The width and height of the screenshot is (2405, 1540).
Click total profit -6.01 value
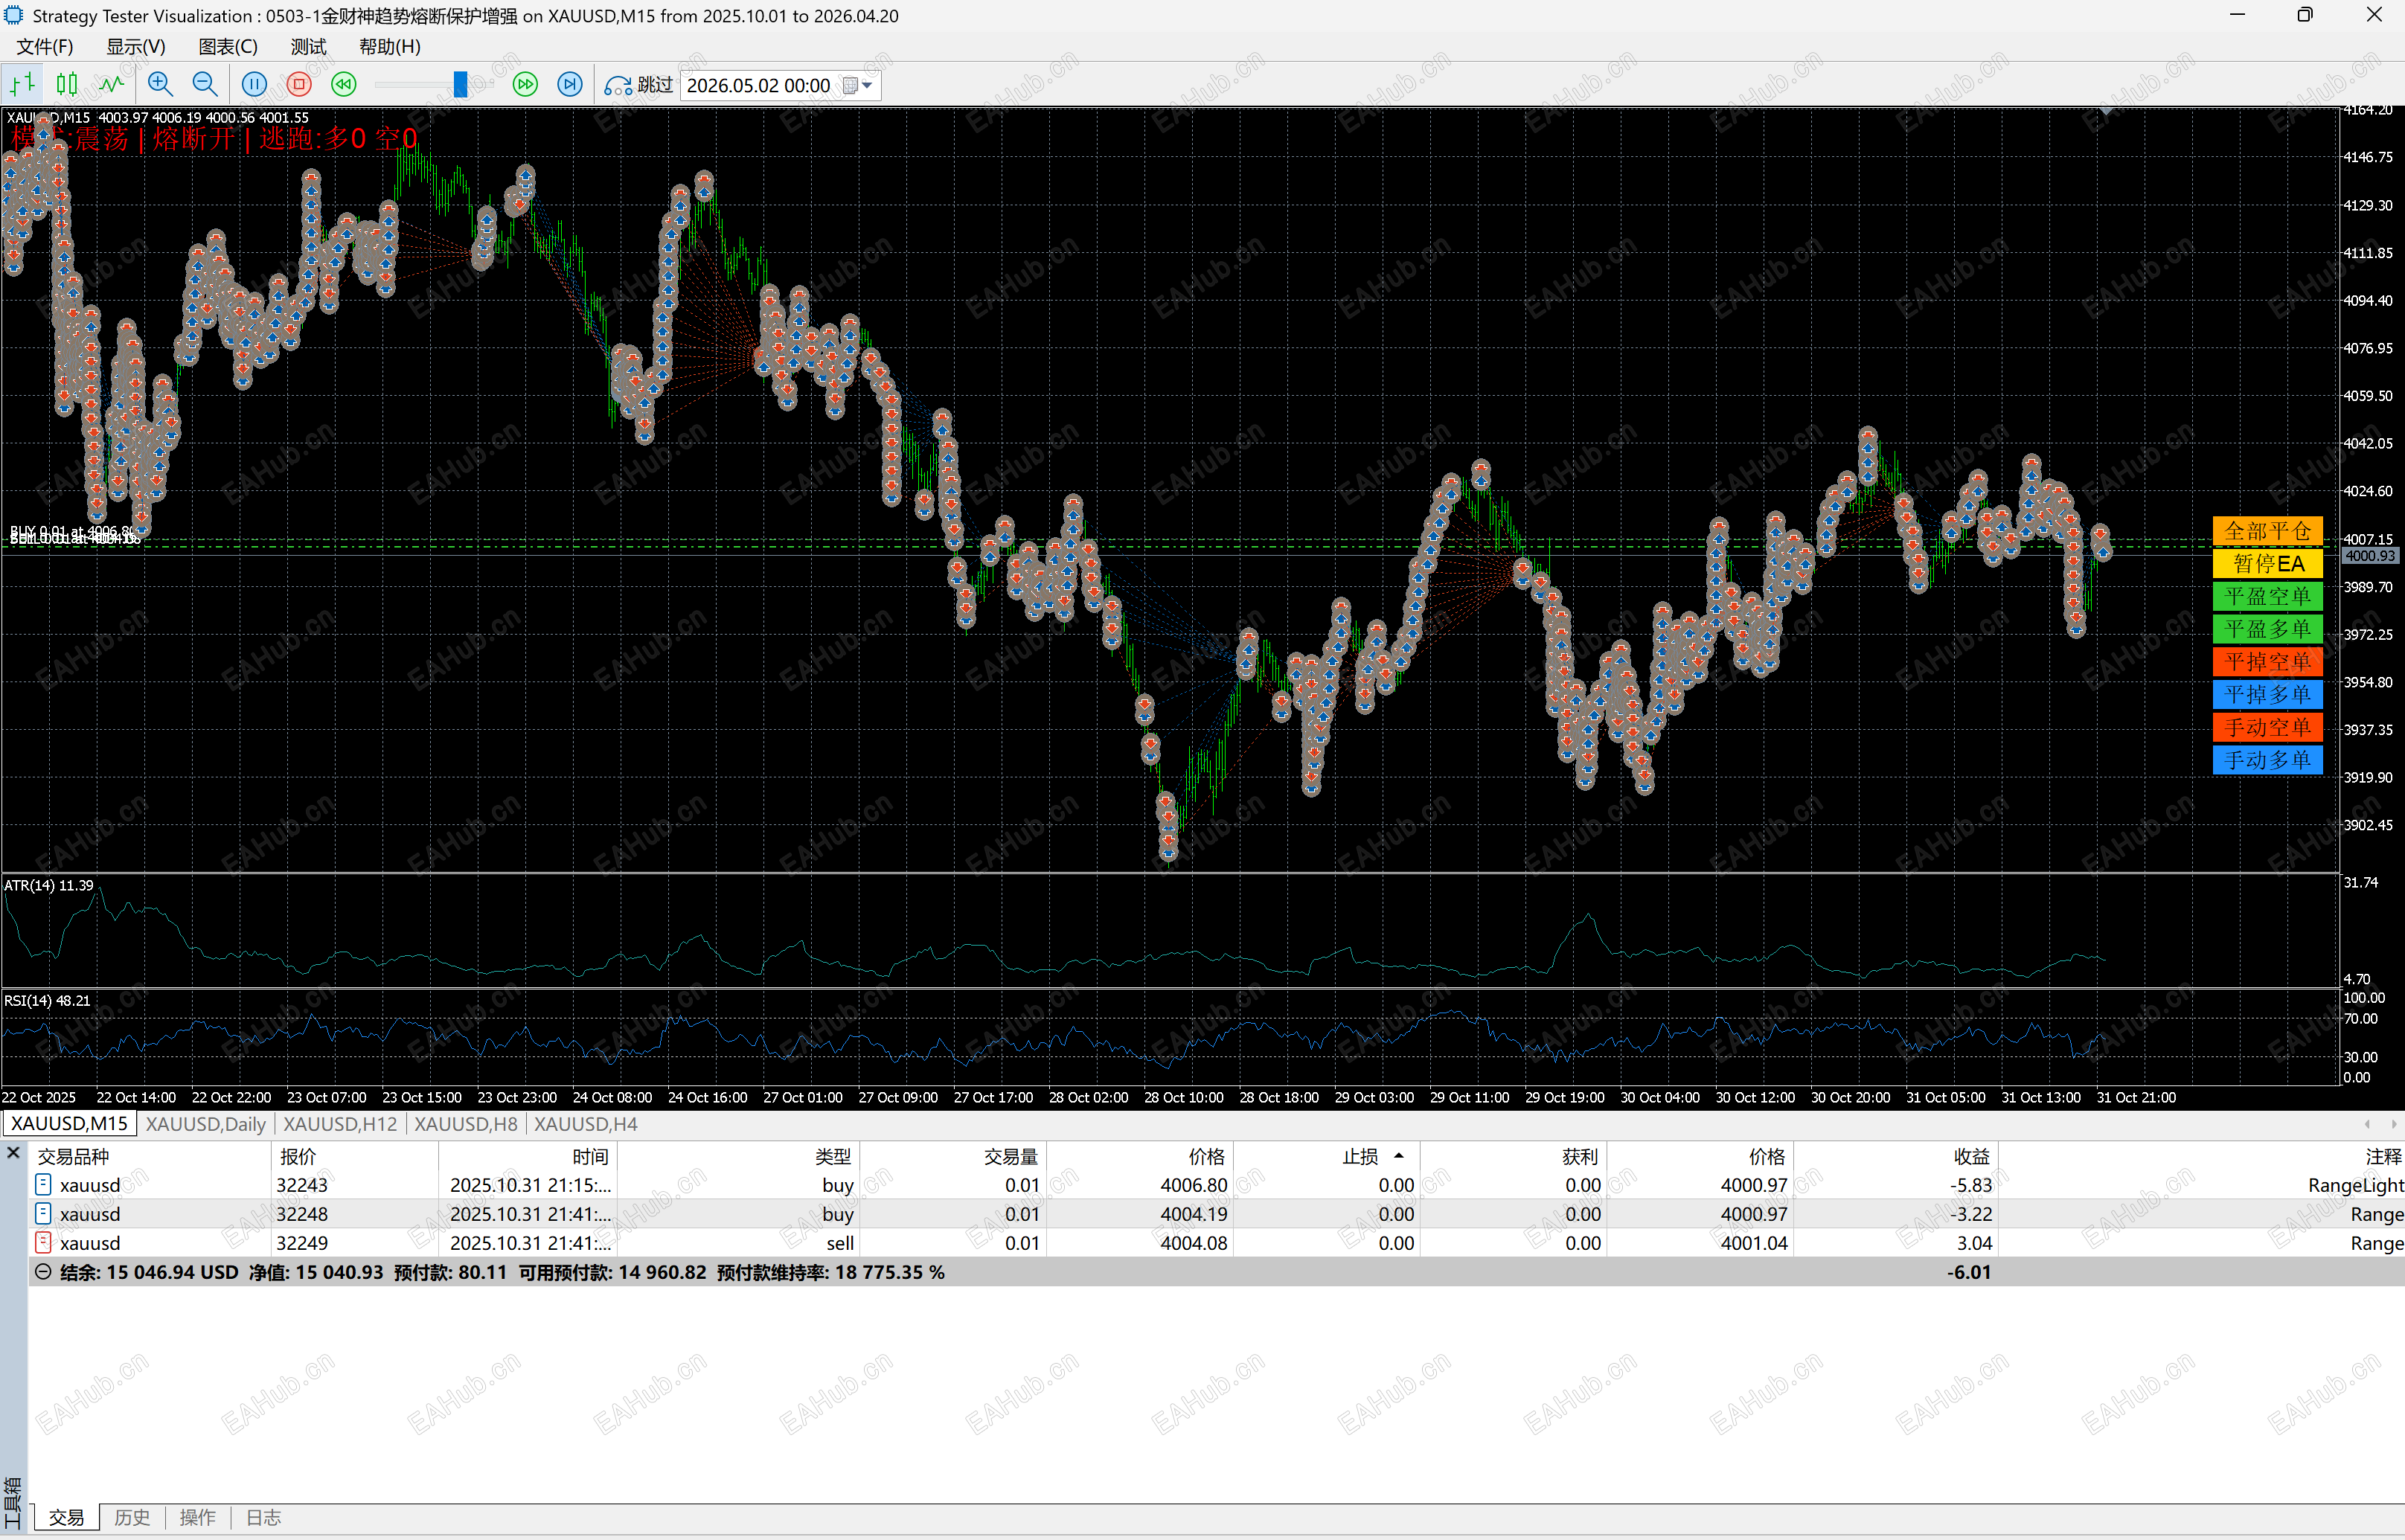click(1968, 1272)
